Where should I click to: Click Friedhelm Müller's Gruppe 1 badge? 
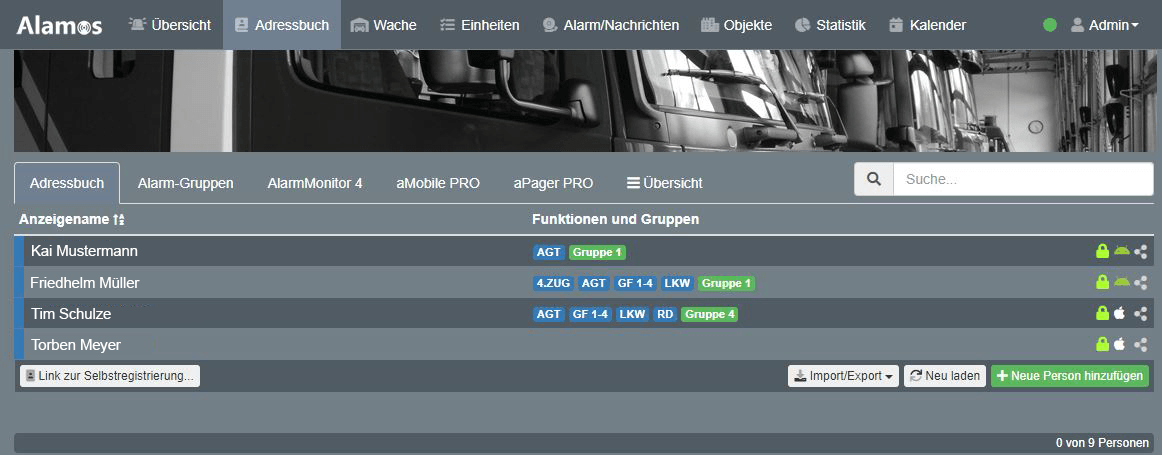(x=726, y=283)
